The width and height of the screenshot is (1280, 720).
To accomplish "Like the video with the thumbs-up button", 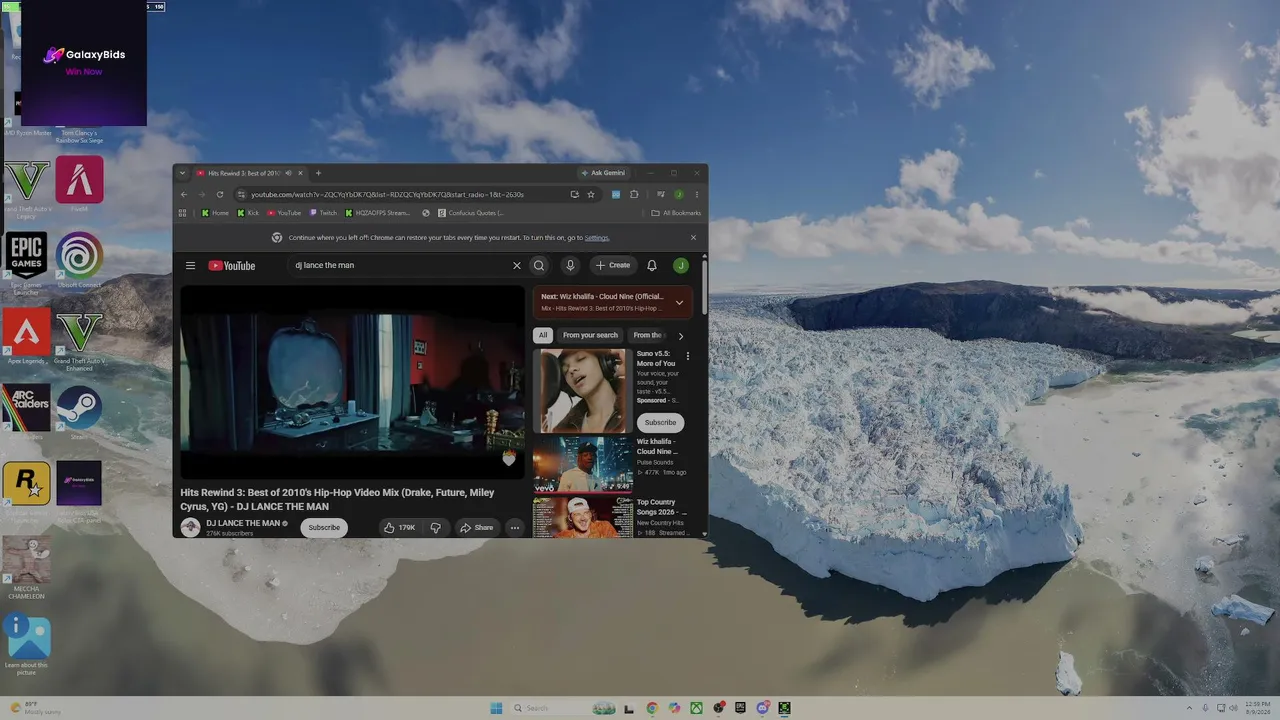I will [x=399, y=527].
